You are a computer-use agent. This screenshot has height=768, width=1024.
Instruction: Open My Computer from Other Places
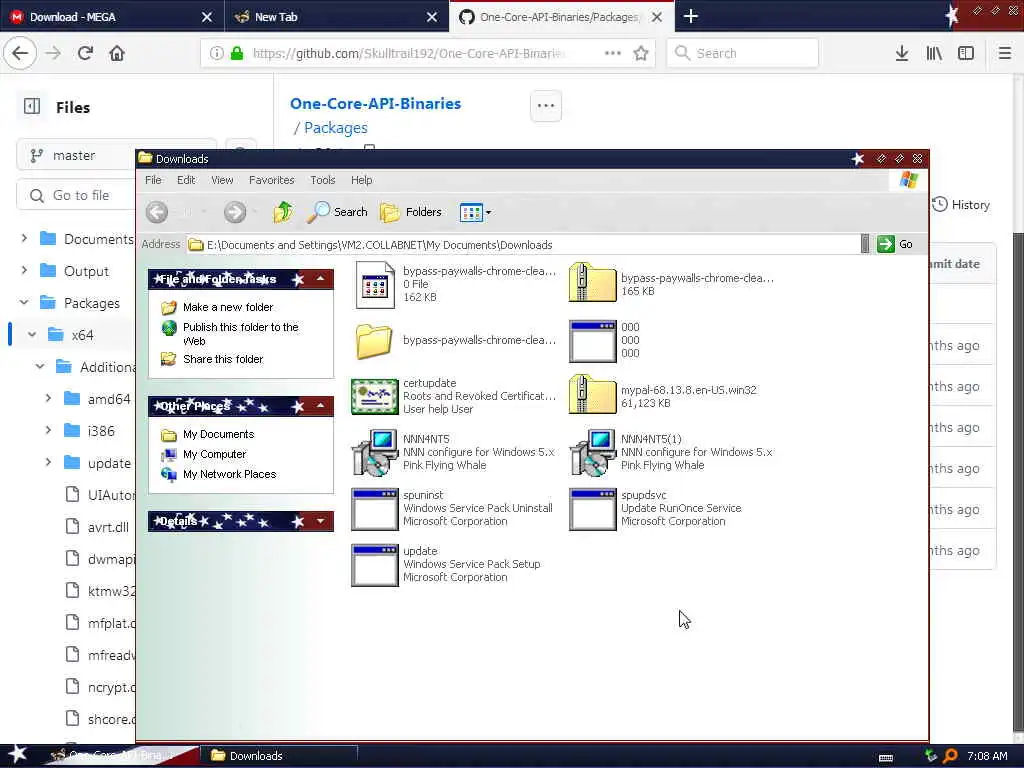[x=214, y=454]
